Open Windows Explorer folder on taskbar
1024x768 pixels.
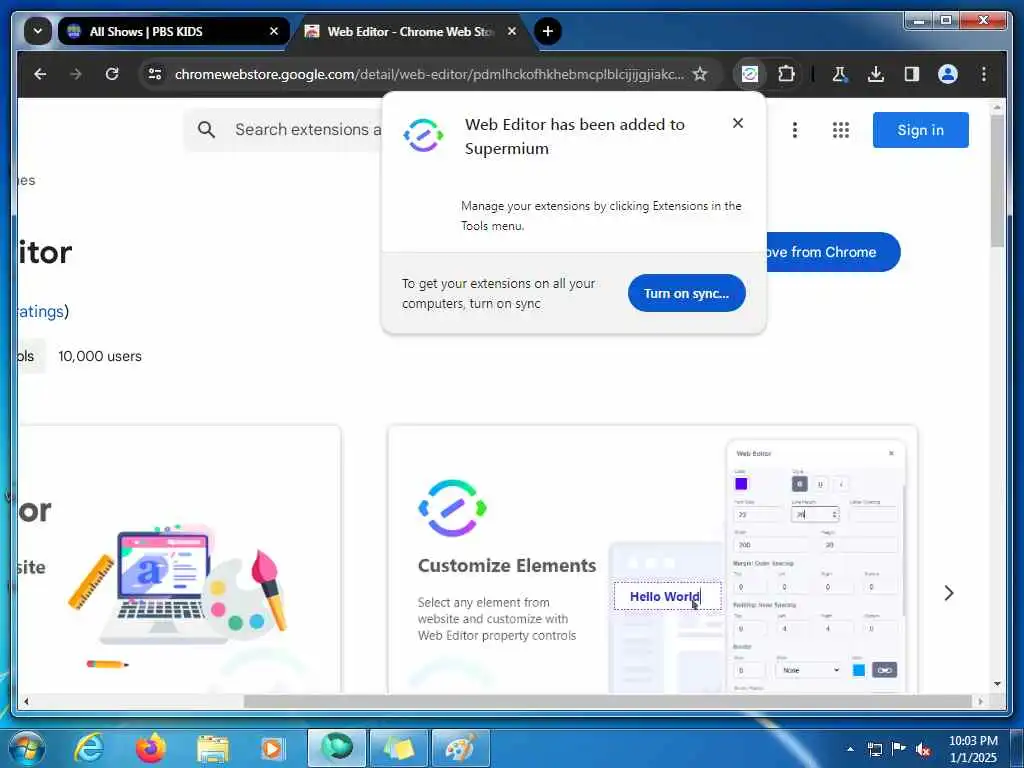213,750
